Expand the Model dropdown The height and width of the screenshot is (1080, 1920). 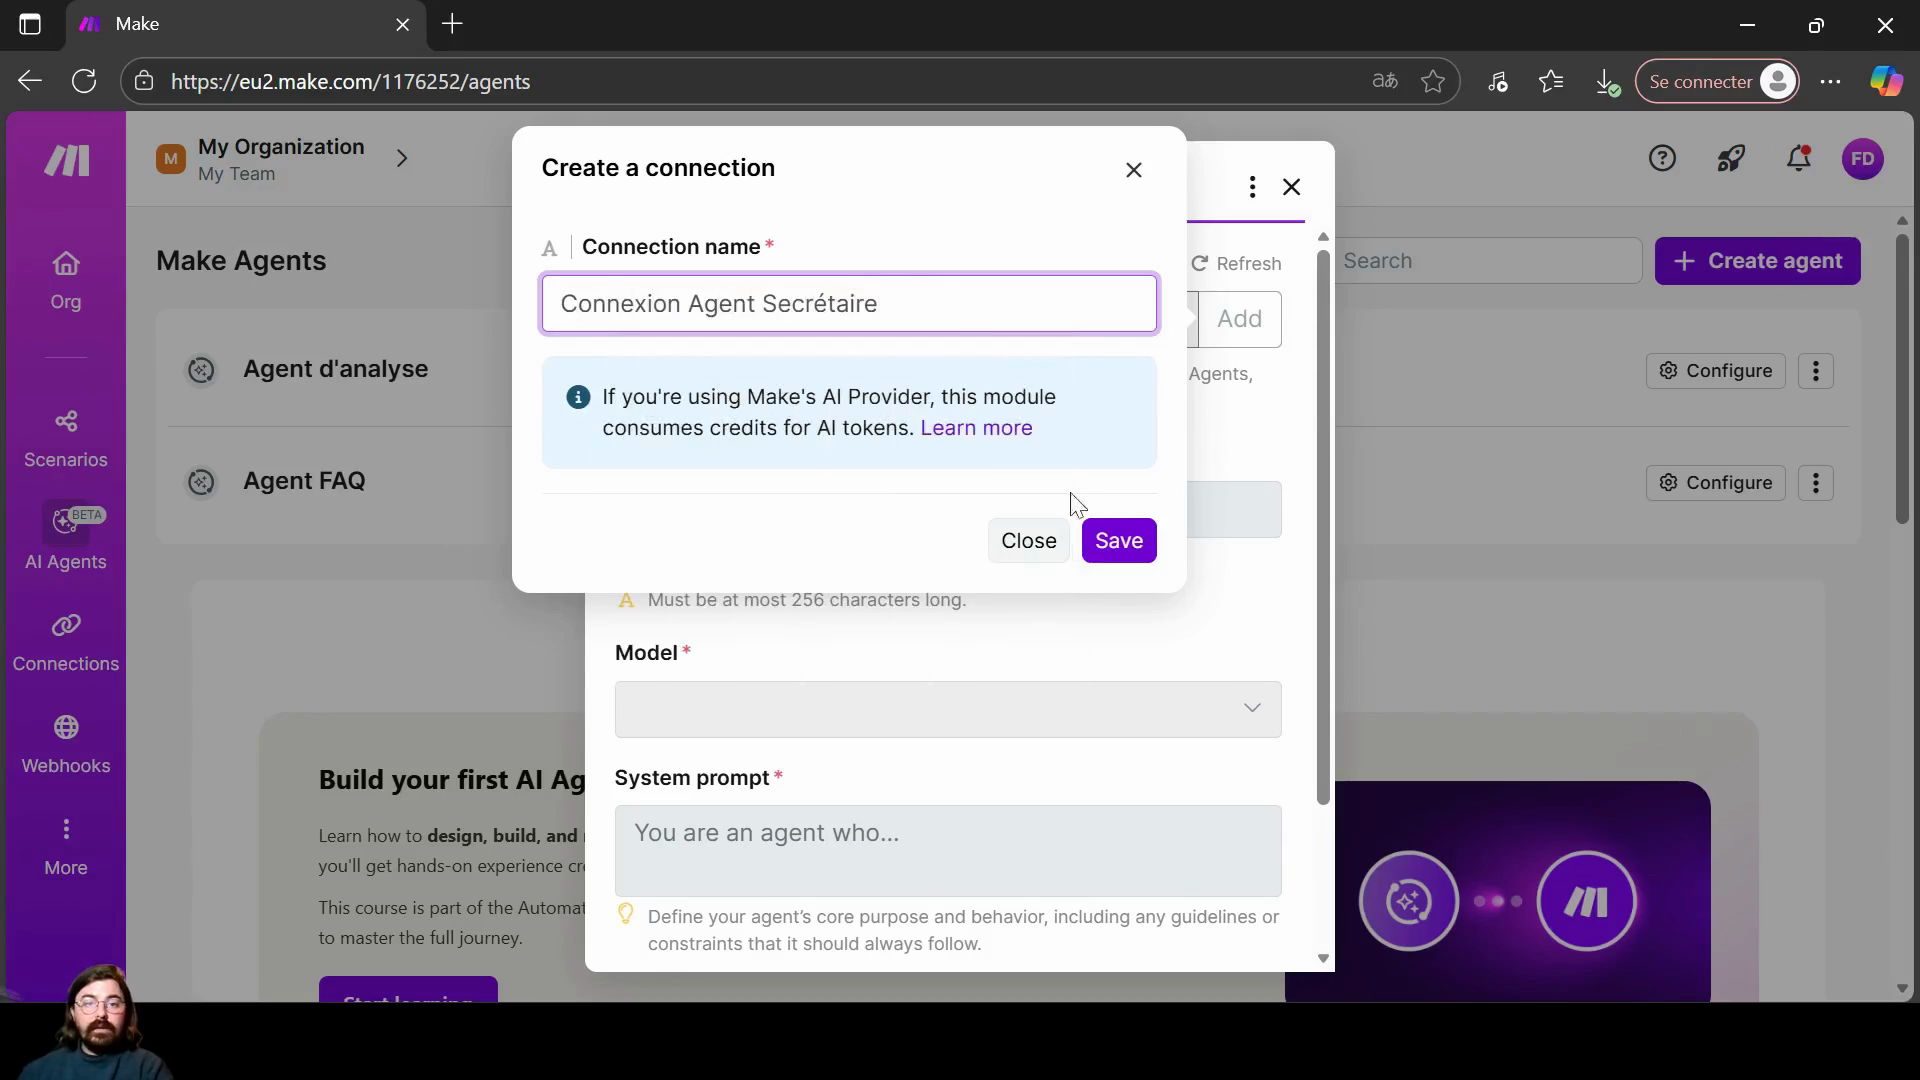click(x=947, y=709)
